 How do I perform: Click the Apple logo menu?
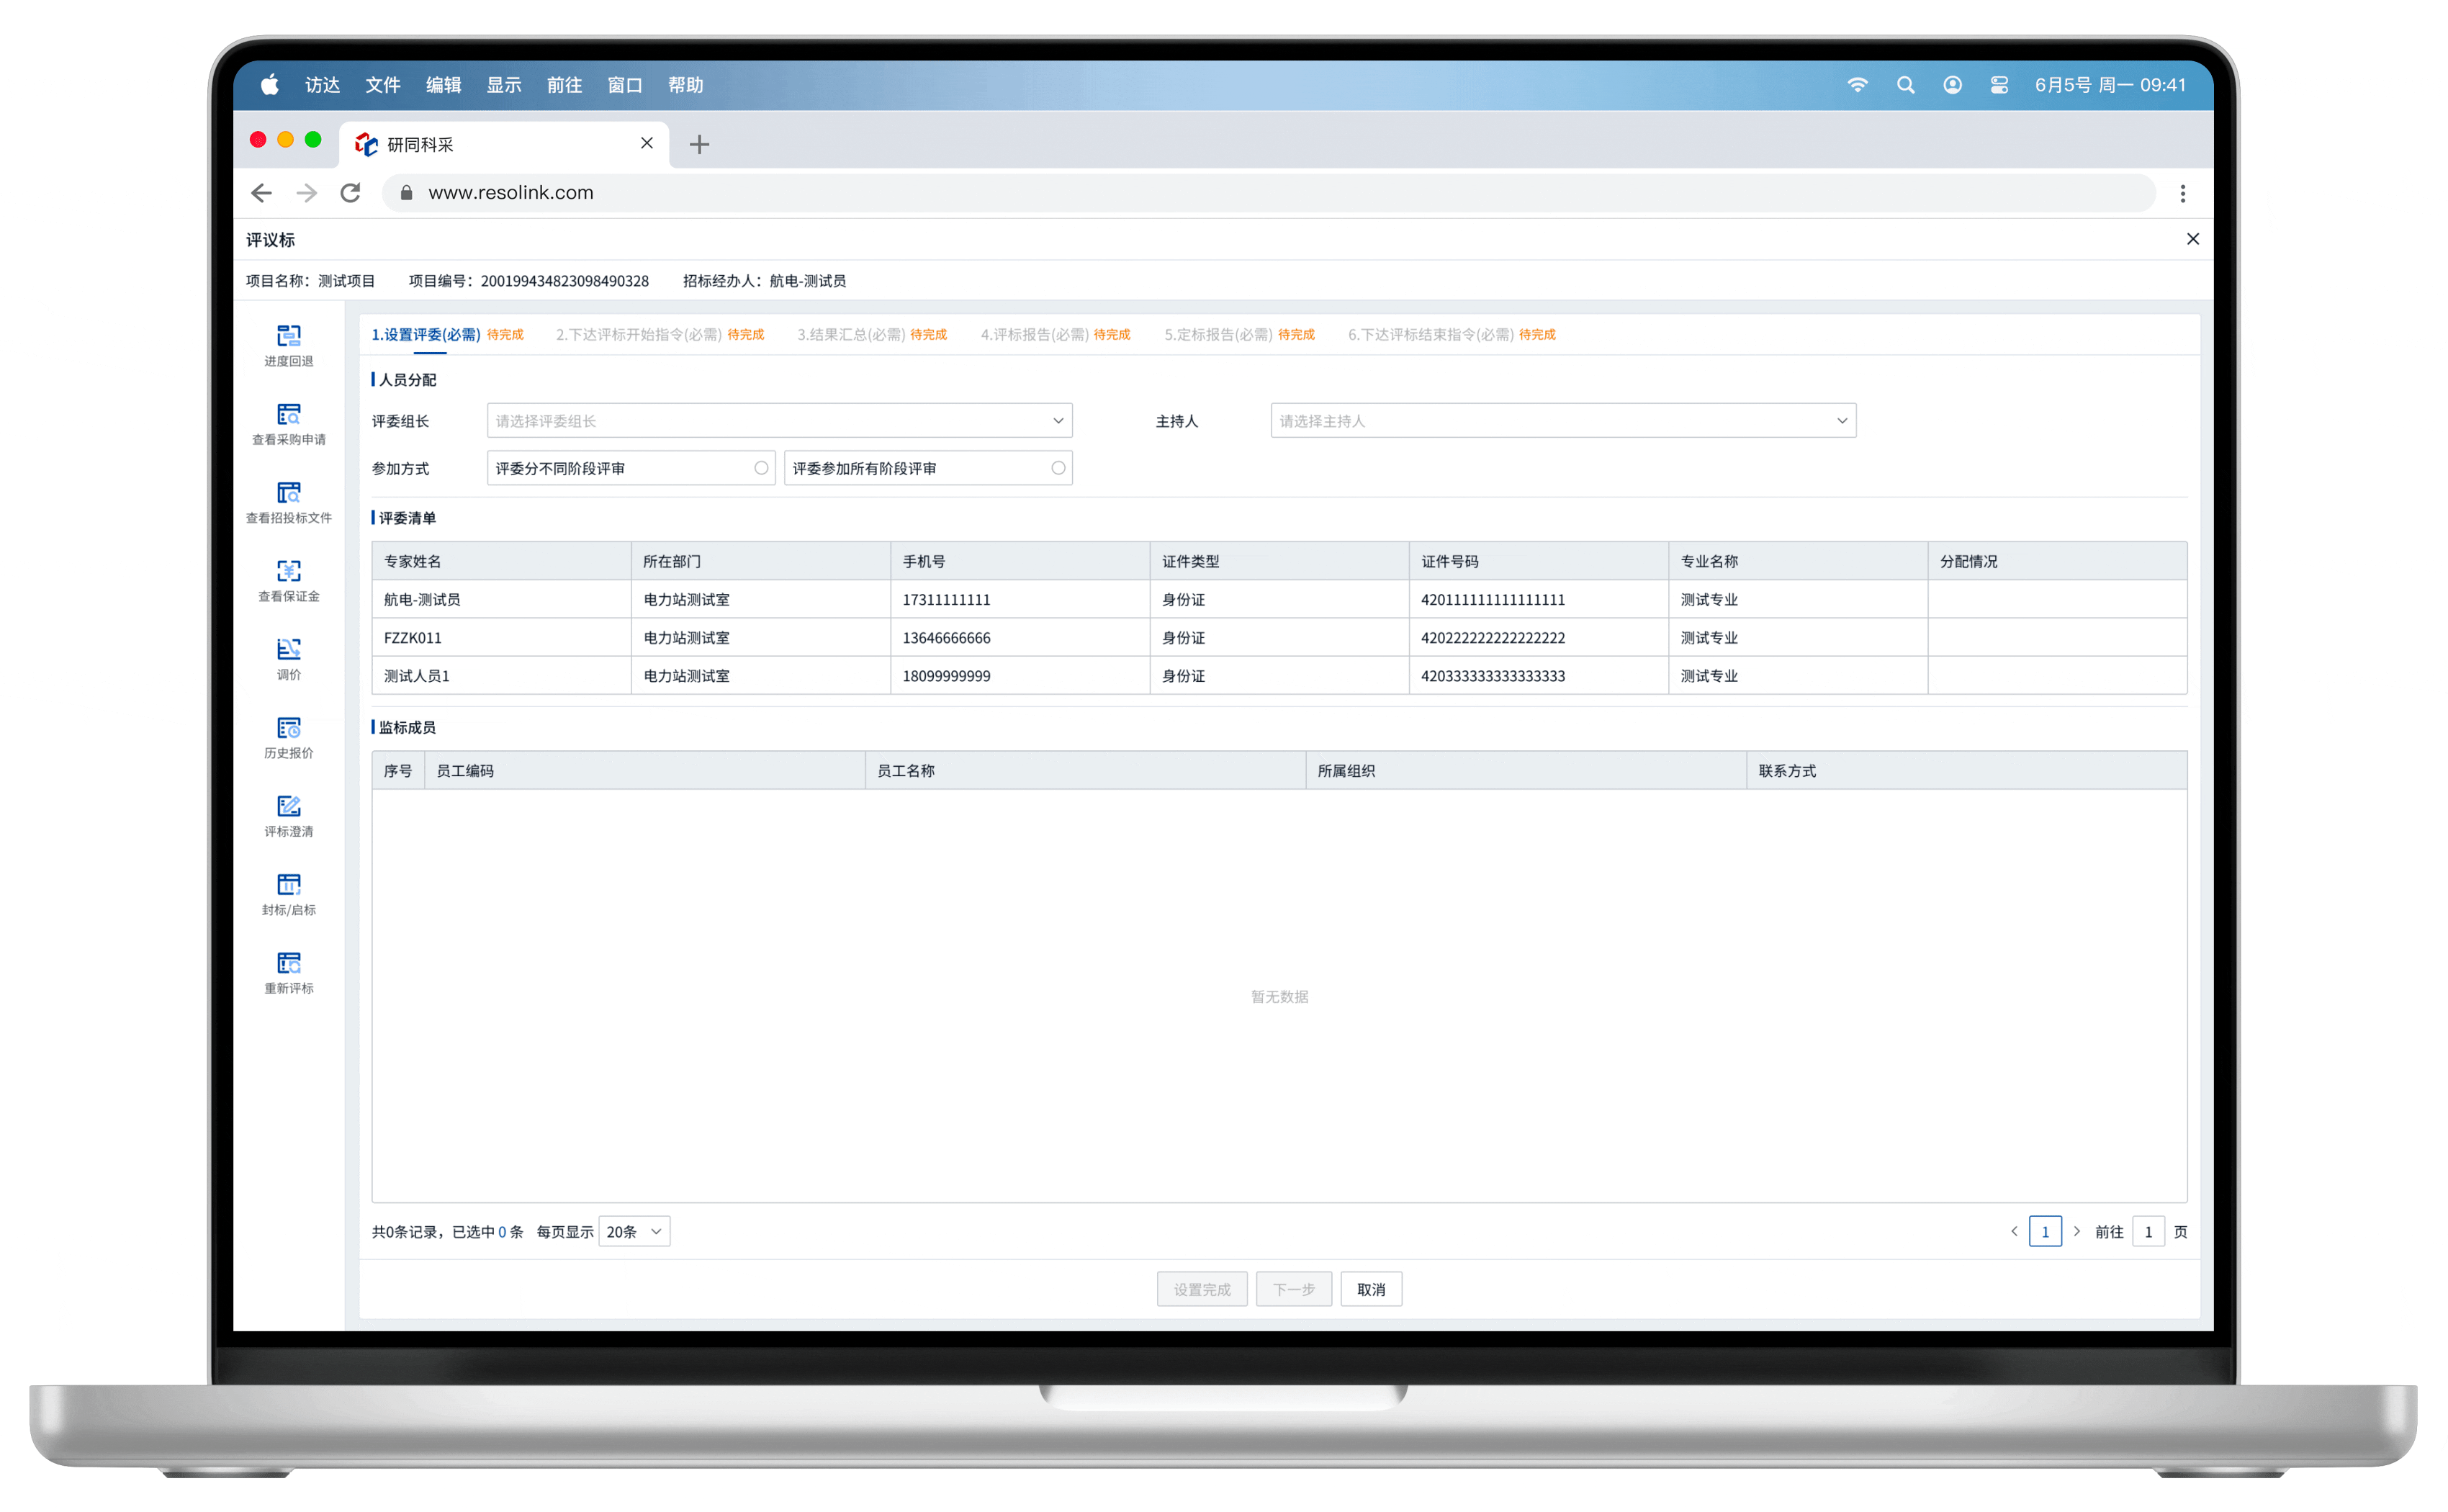(x=270, y=85)
